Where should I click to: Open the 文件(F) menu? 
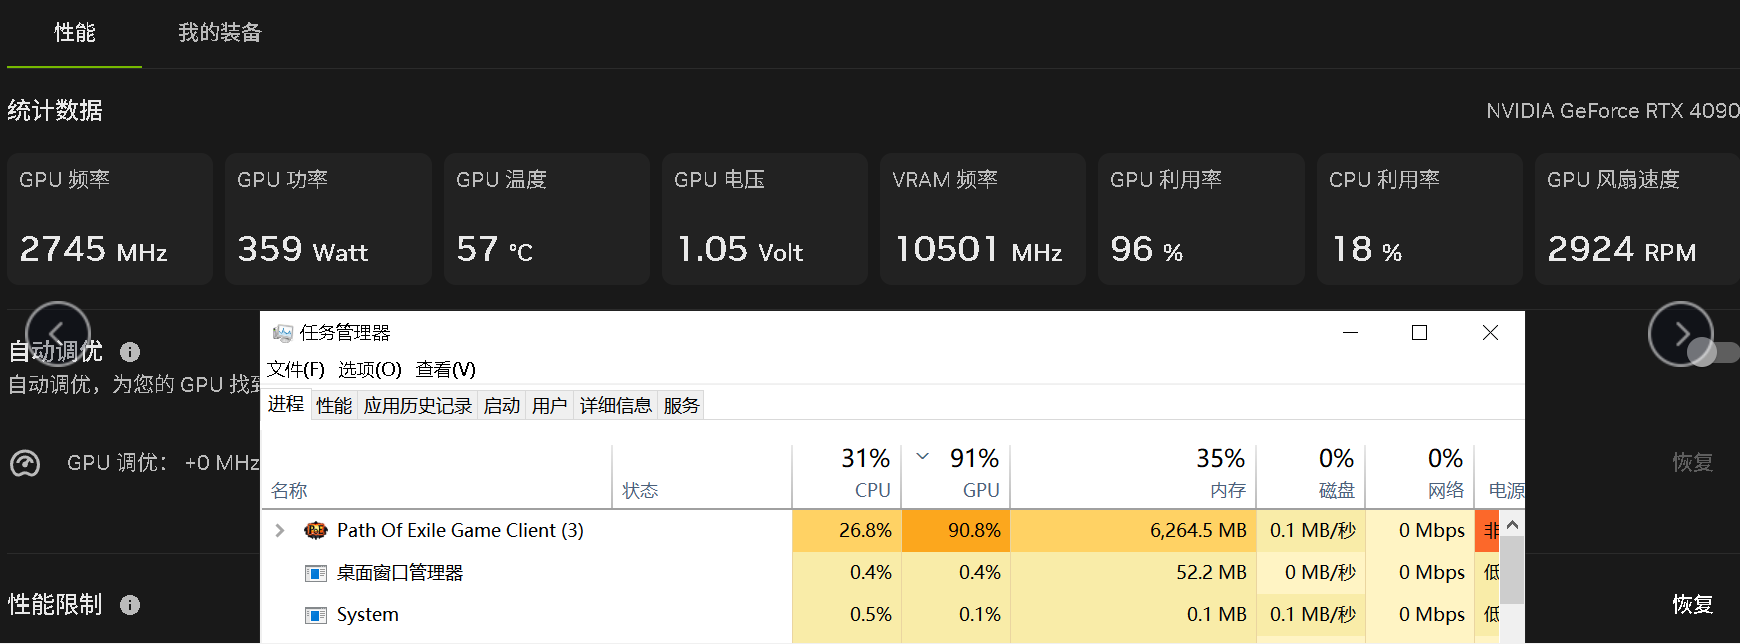click(x=296, y=370)
